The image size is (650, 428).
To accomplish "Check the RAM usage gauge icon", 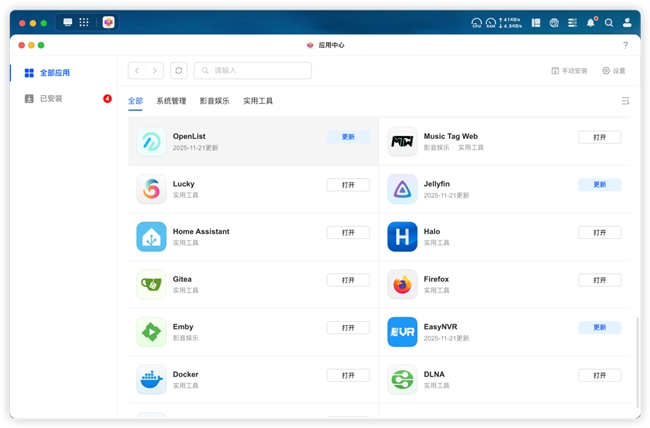I will [x=491, y=23].
